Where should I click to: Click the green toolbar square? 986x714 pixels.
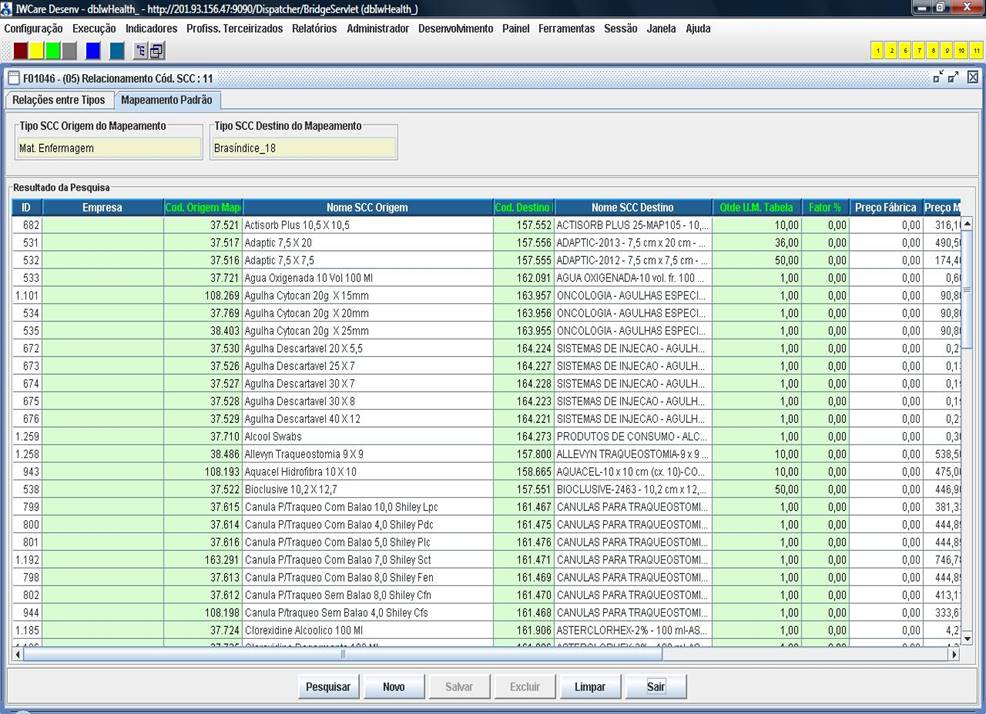(53, 51)
